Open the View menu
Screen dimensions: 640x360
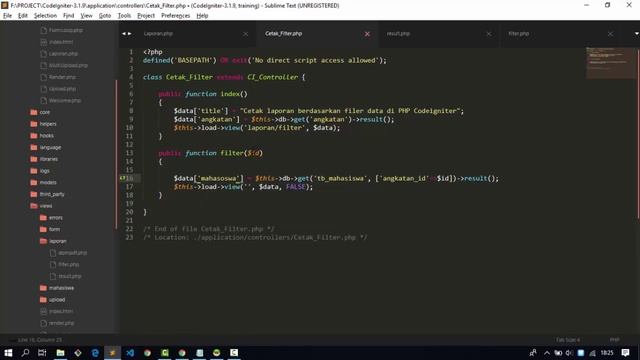pyautogui.click(x=86, y=16)
